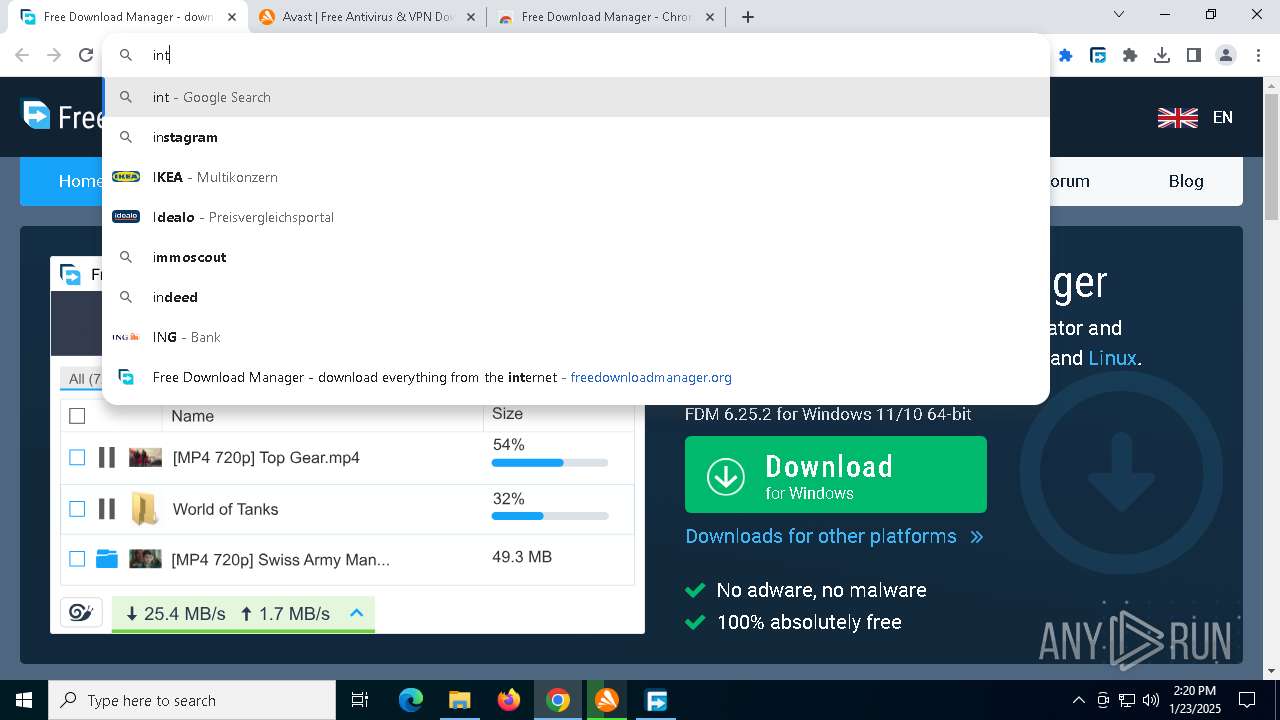Click the taskbar search box
Image resolution: width=1280 pixels, height=720 pixels.
click(192, 700)
